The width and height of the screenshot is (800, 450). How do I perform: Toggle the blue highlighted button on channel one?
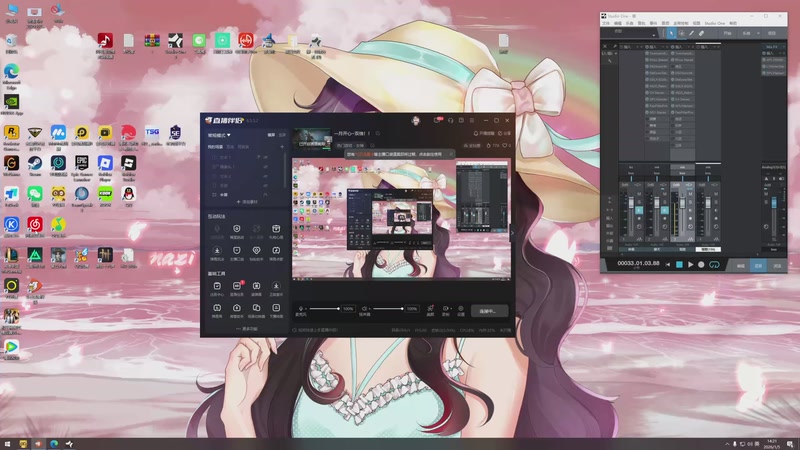639,210
